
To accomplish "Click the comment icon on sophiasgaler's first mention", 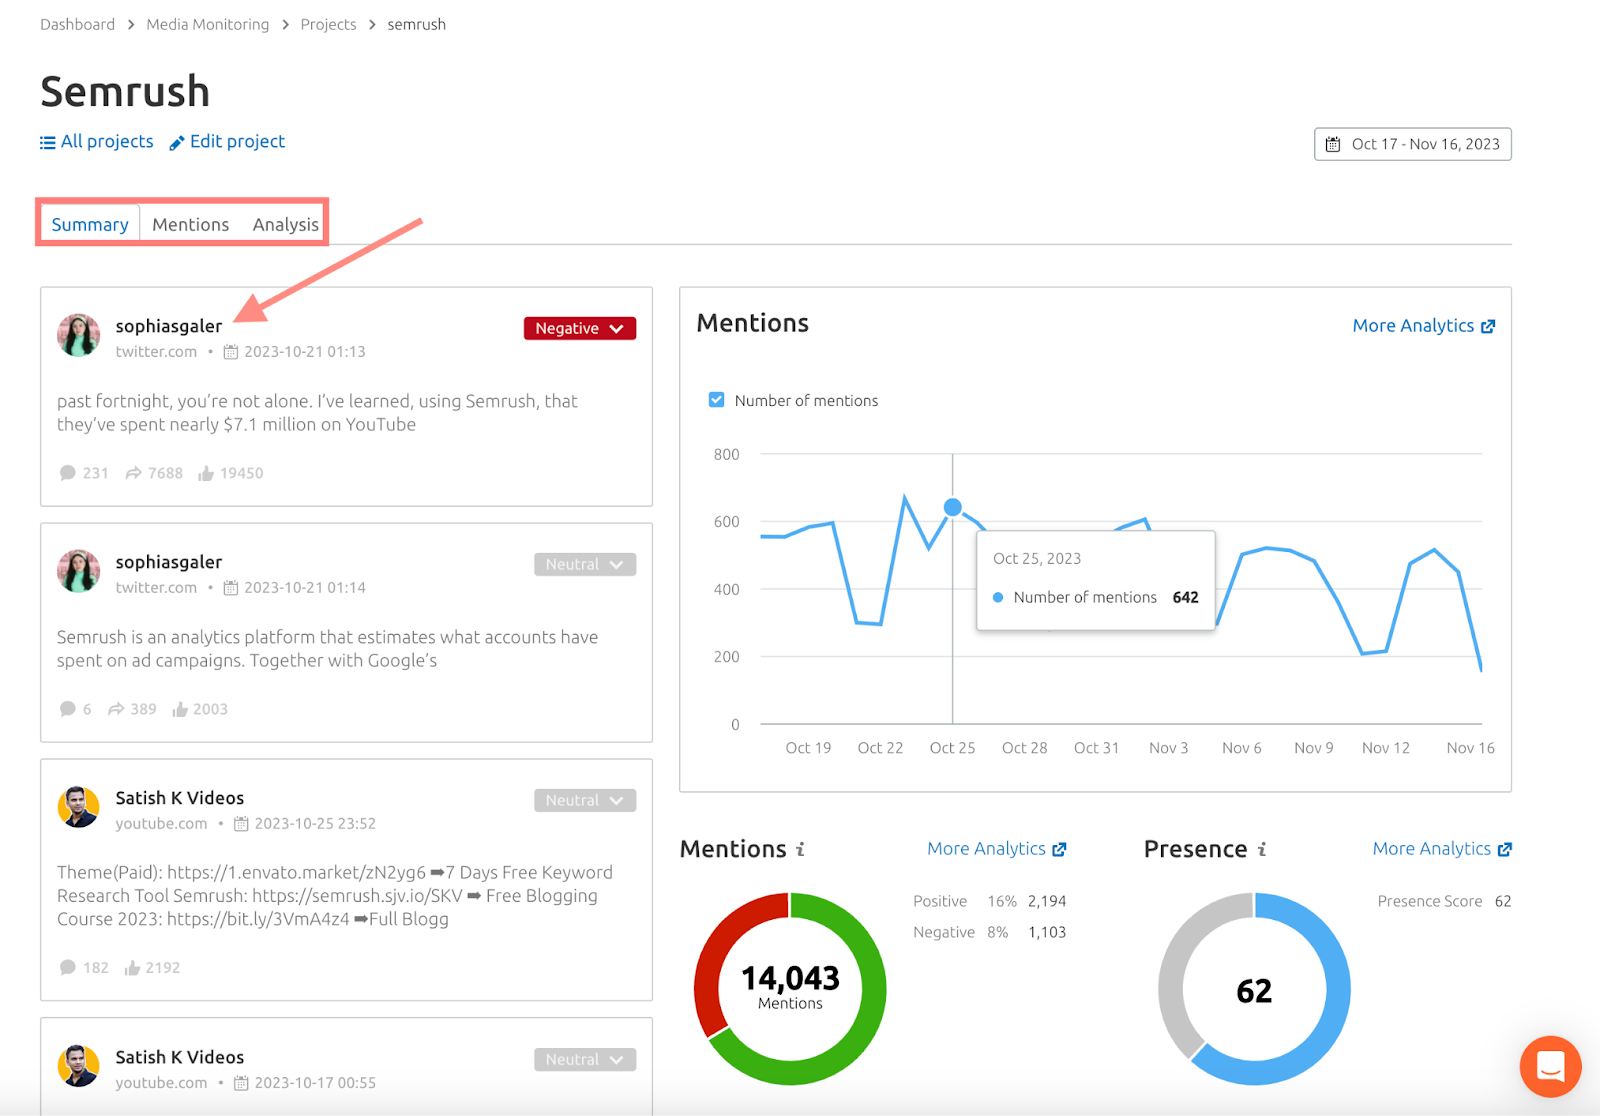I will click(x=67, y=472).
